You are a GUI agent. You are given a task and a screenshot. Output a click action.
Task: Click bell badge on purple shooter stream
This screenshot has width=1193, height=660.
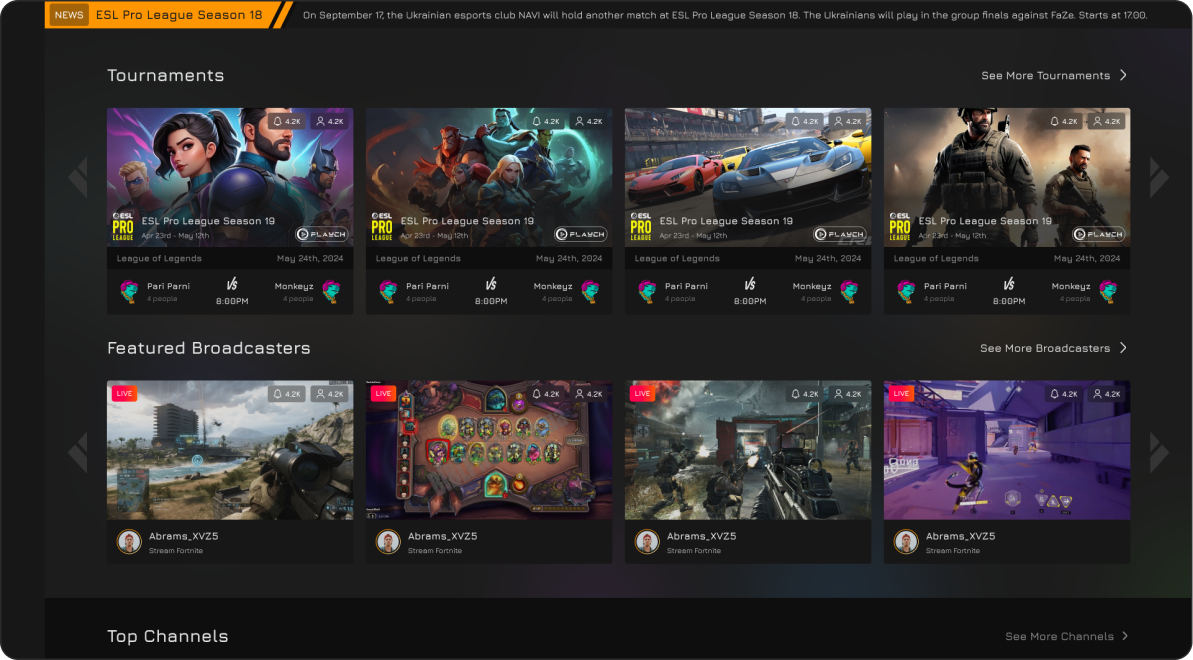coord(1063,394)
